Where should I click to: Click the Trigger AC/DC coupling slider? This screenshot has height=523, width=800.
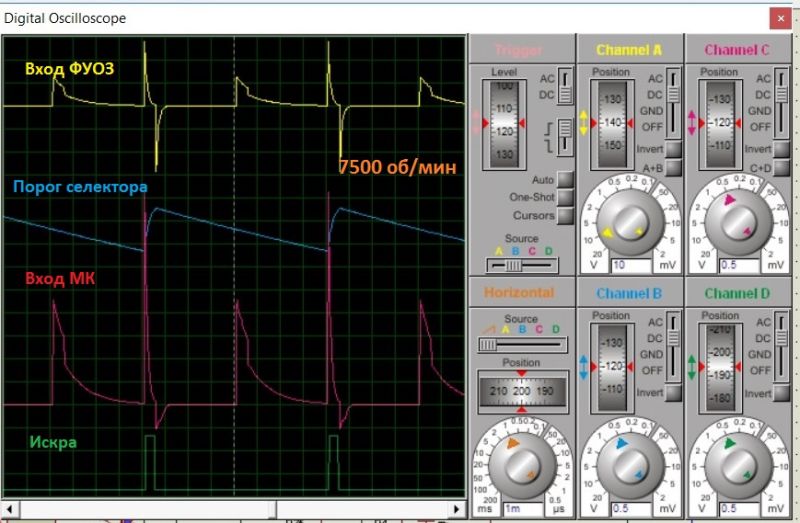click(565, 86)
